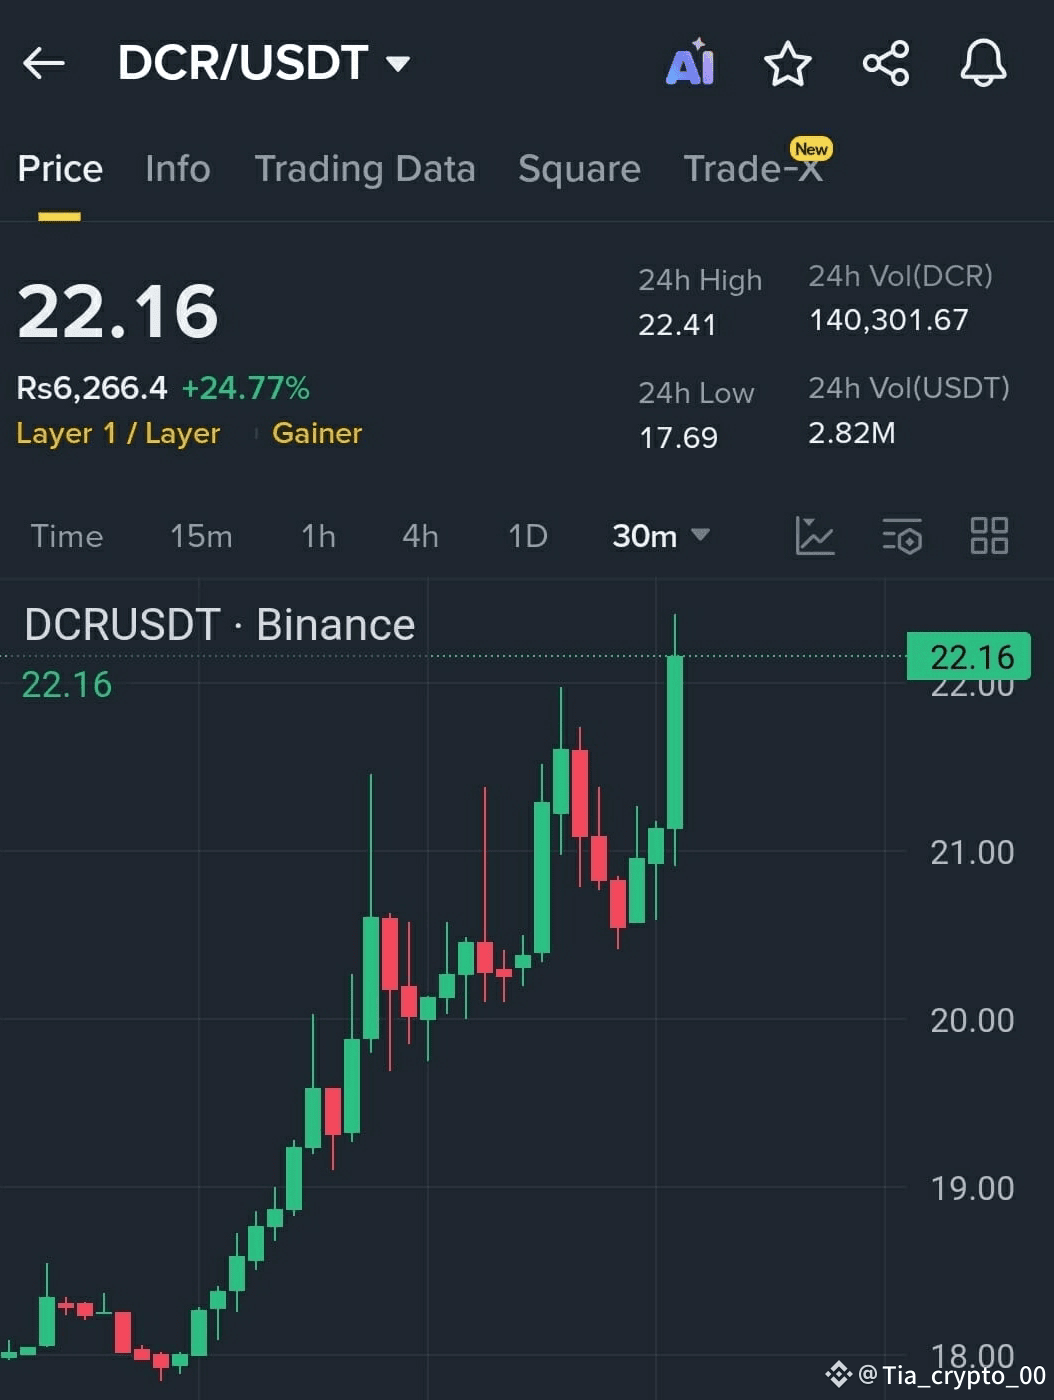Tap the 21.00 price axis label
Image resolution: width=1054 pixels, height=1400 pixels.
coord(972,852)
